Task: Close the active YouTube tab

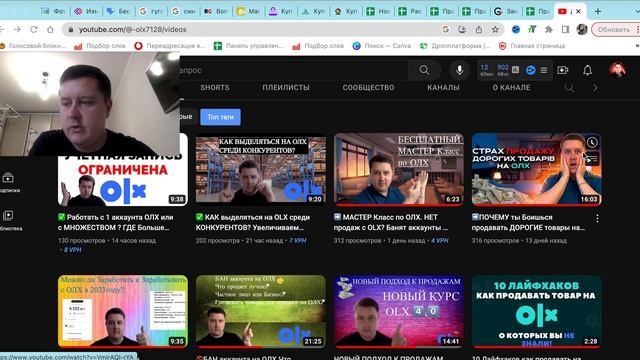Action: (x=578, y=11)
